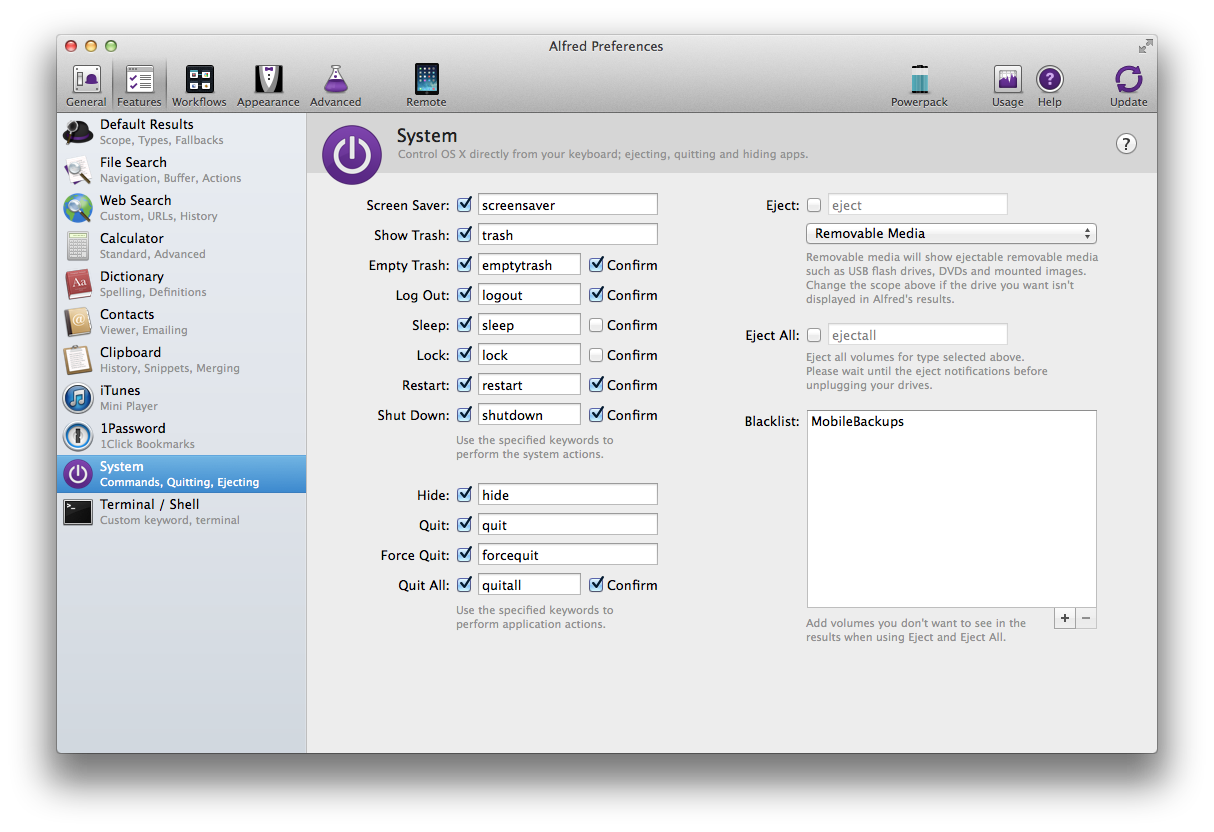This screenshot has width=1214, height=832.
Task: Disable the Sleep keyword checkbox
Action: tap(464, 325)
